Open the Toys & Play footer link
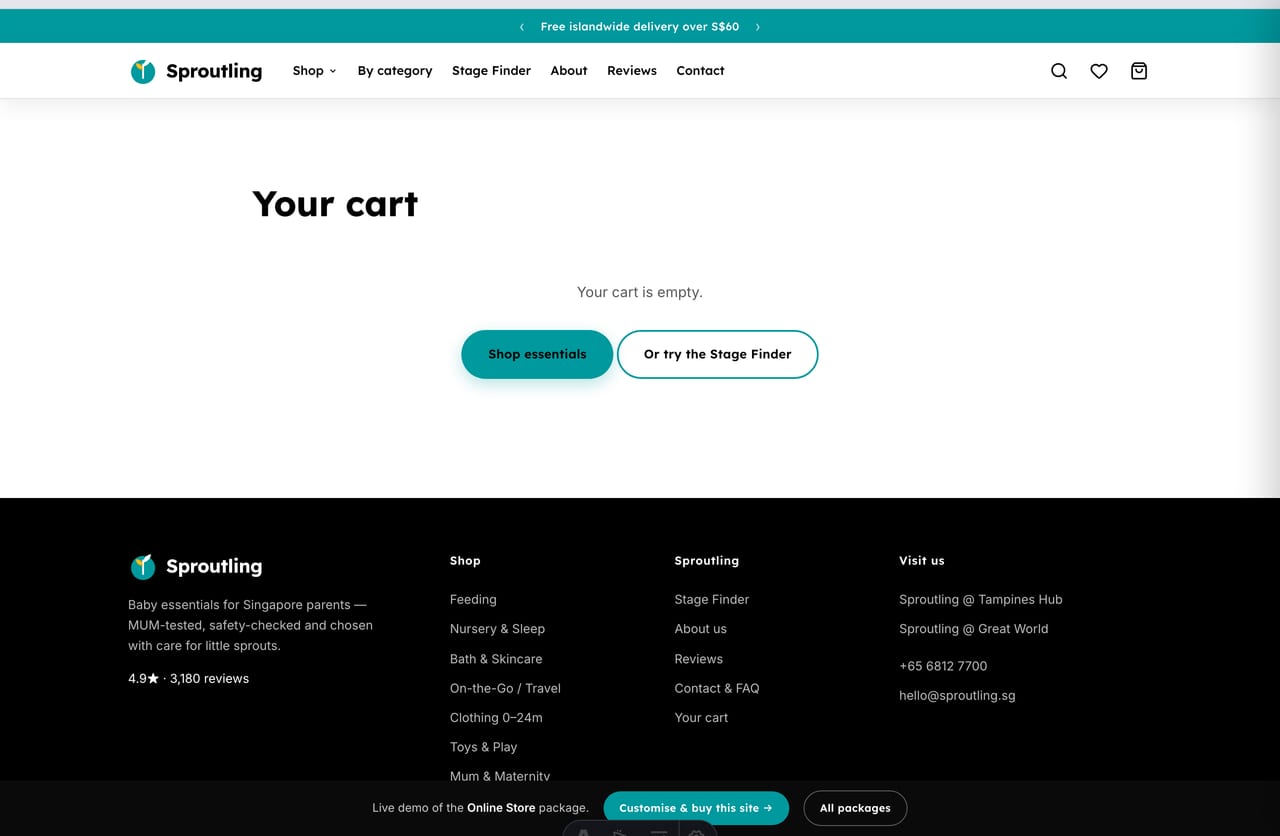Image resolution: width=1280 pixels, height=836 pixels. pyautogui.click(x=484, y=747)
